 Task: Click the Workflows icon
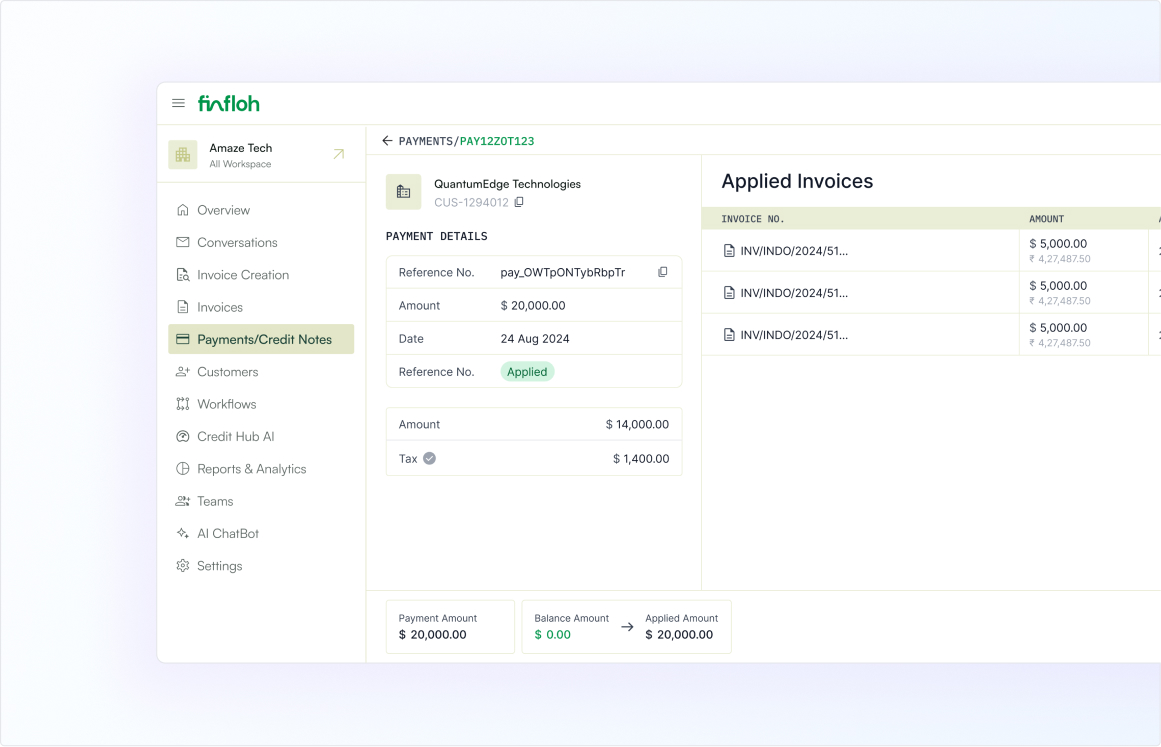(x=183, y=404)
